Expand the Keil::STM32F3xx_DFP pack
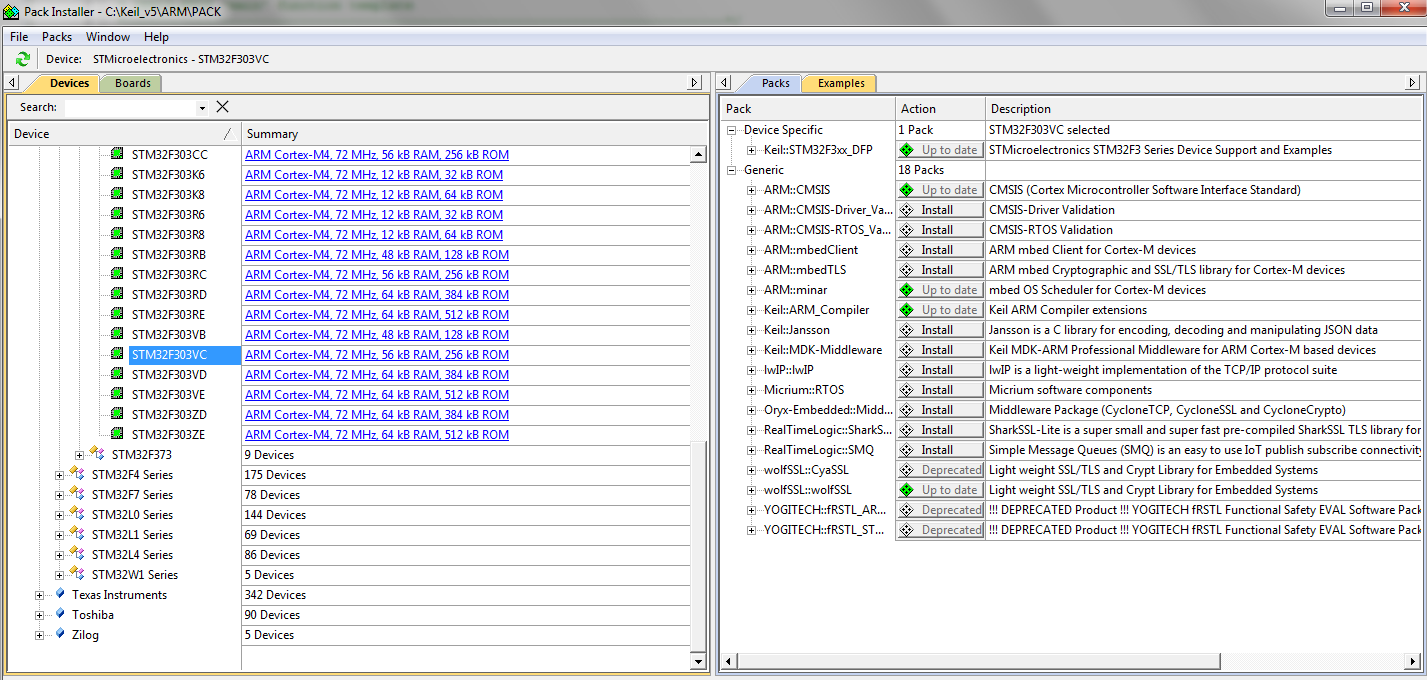1427x680 pixels. 752,150
